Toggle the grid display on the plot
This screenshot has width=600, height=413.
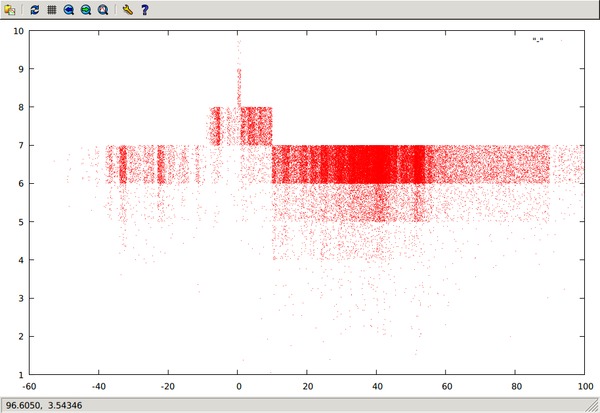(52, 10)
